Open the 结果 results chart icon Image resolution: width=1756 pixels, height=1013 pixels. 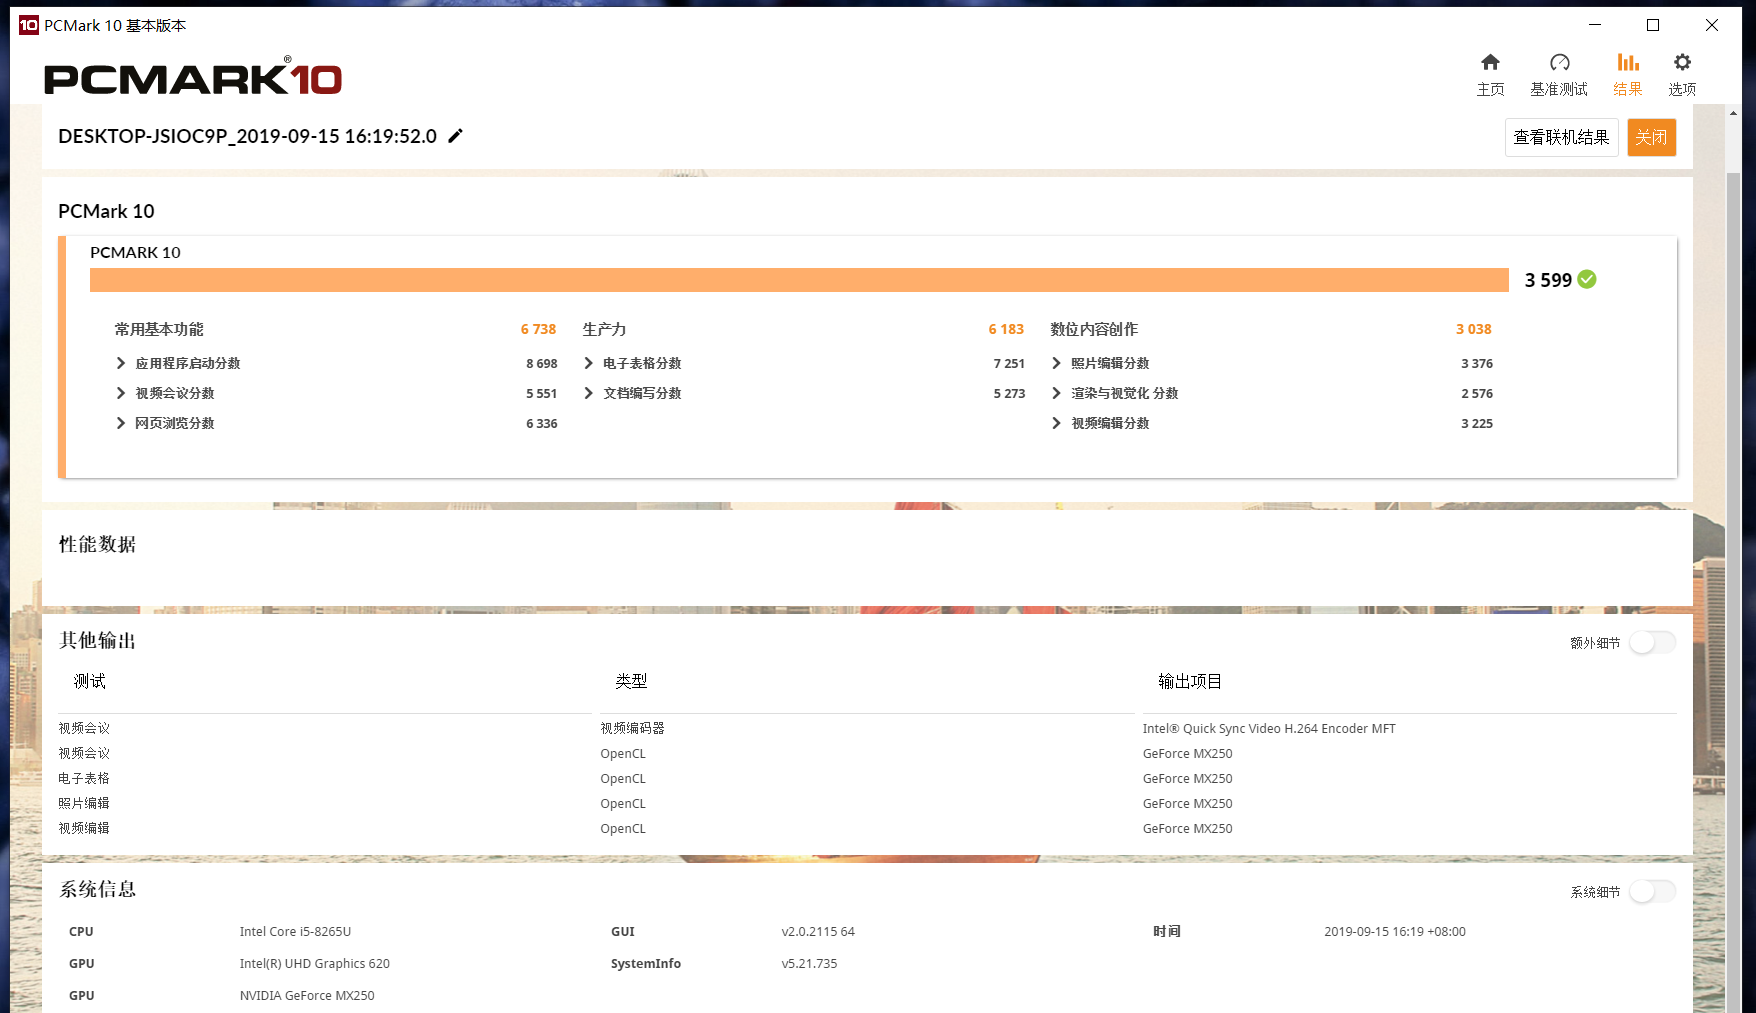1628,62
